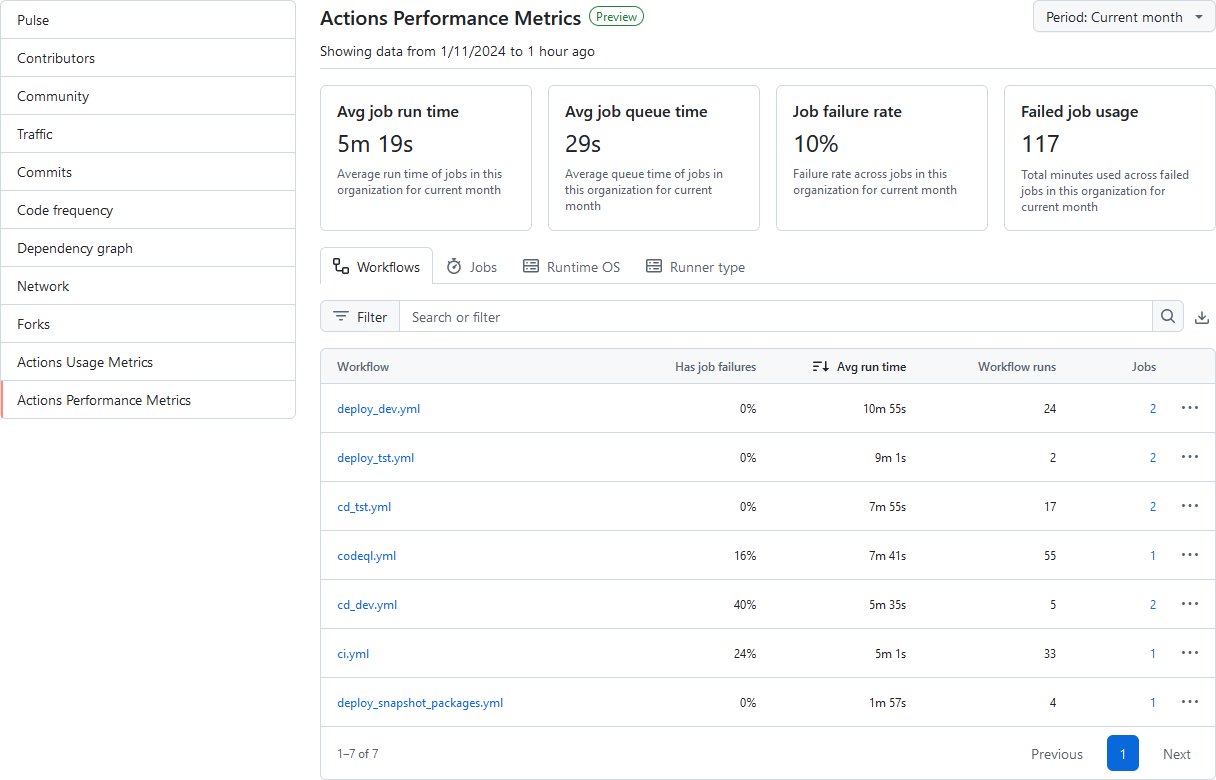Open the three-dot menu for deploy_dev.yml
This screenshot has width=1216, height=780.
(x=1190, y=408)
